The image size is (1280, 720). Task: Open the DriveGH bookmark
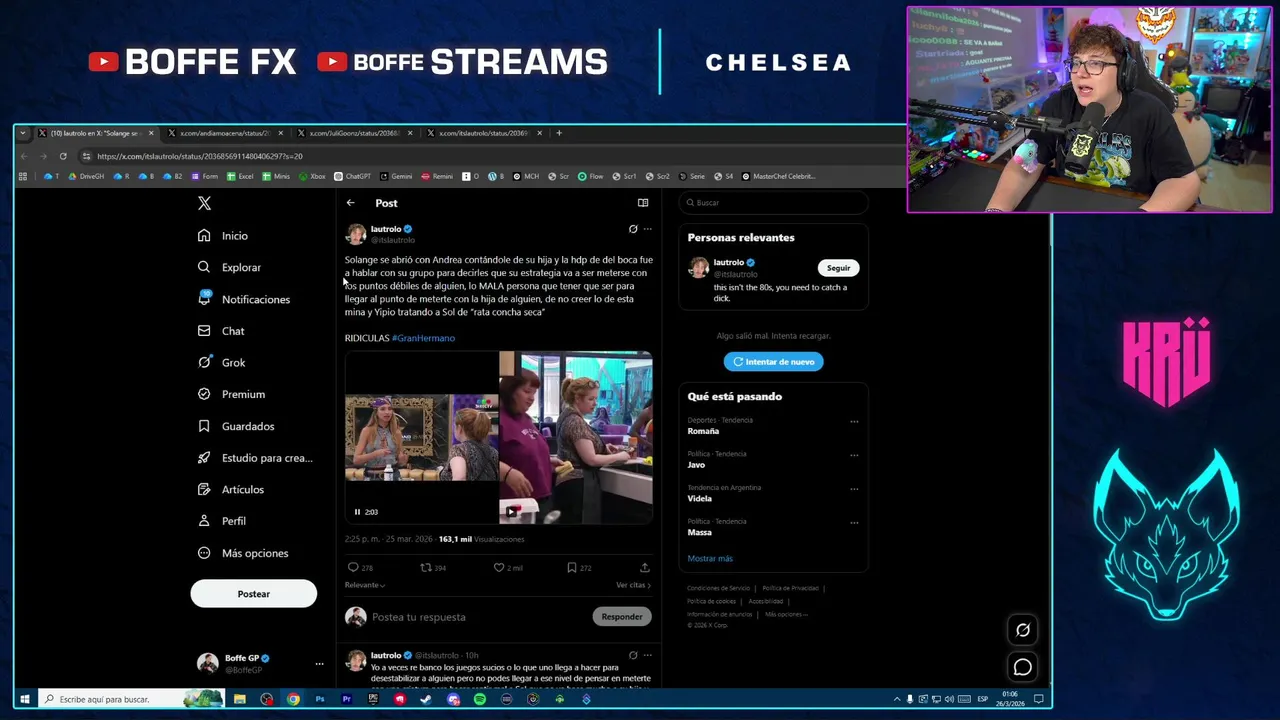(86, 176)
